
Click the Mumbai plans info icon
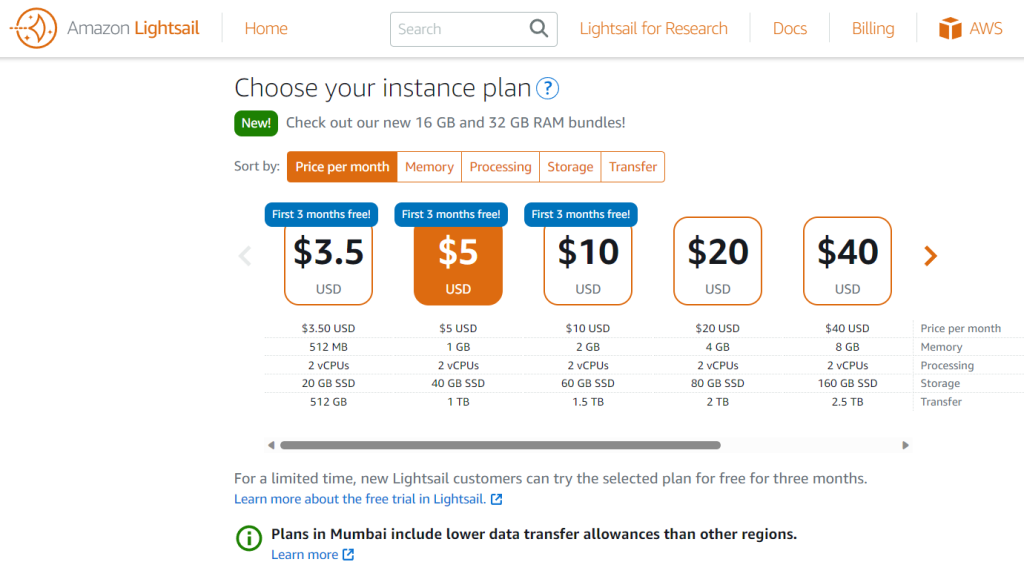coord(248,538)
